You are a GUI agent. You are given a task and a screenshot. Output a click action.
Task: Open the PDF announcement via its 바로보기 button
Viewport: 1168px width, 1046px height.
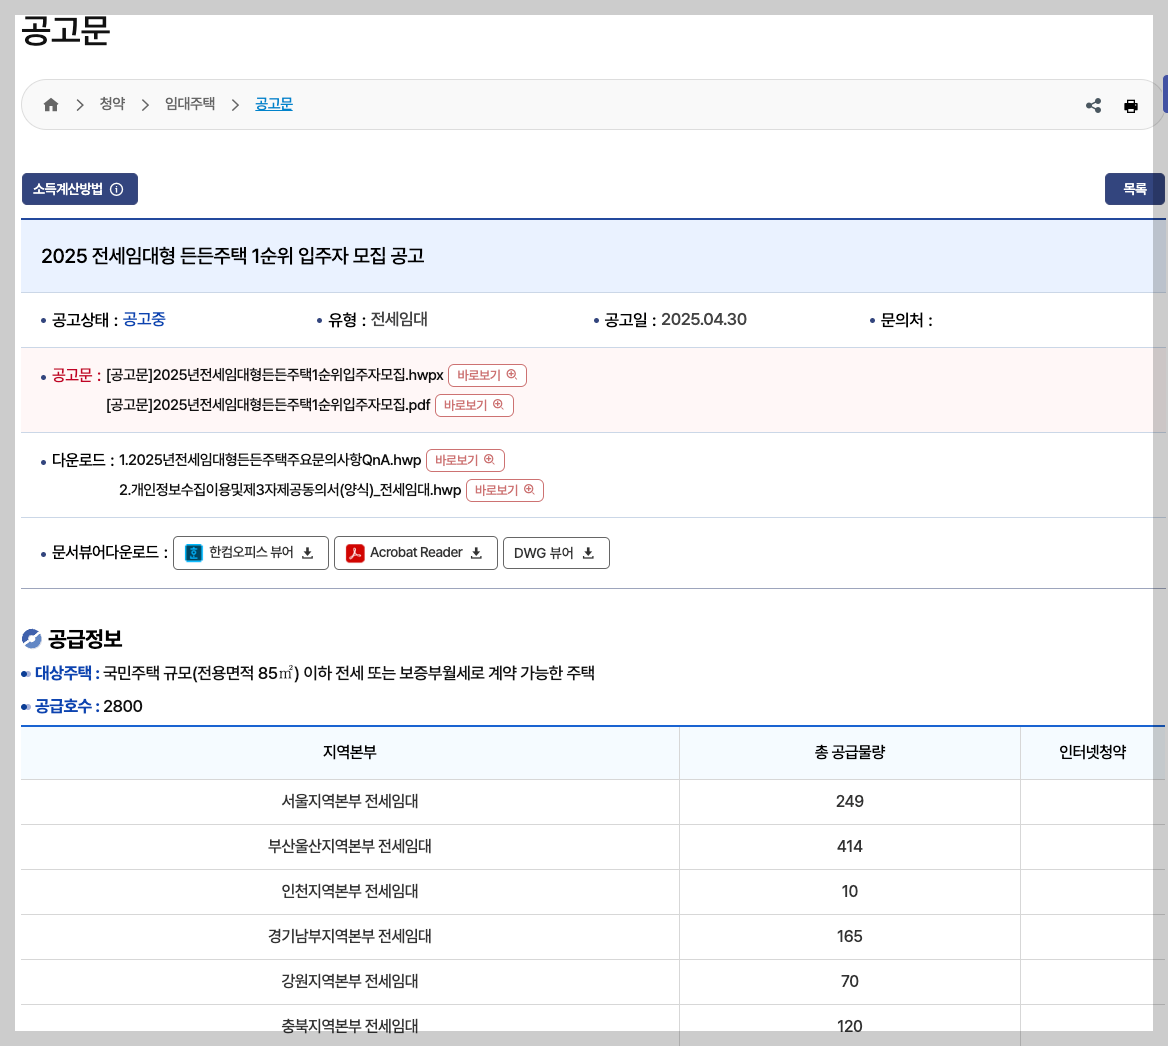pyautogui.click(x=475, y=405)
